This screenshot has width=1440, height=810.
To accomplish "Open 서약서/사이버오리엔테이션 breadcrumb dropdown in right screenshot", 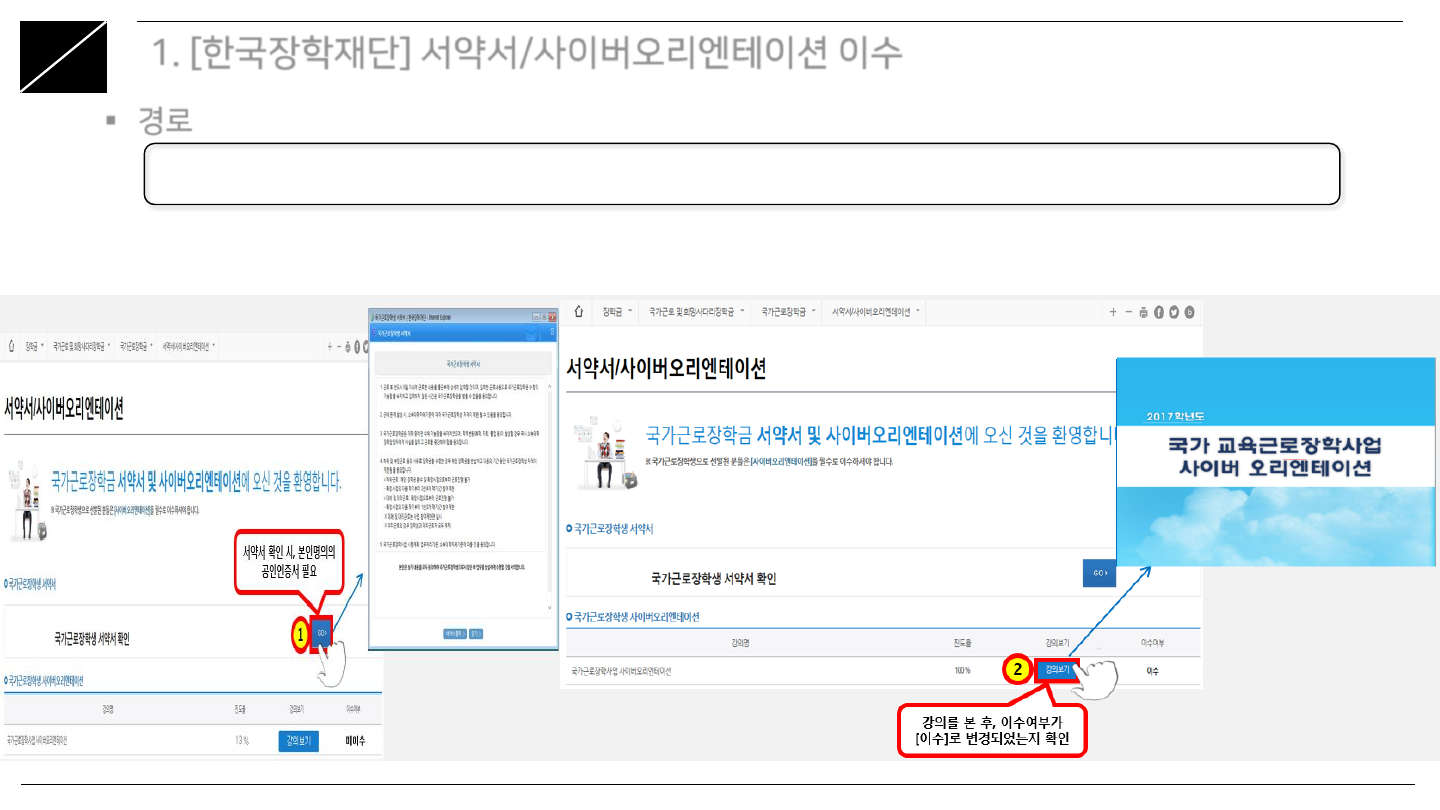I will tap(876, 312).
